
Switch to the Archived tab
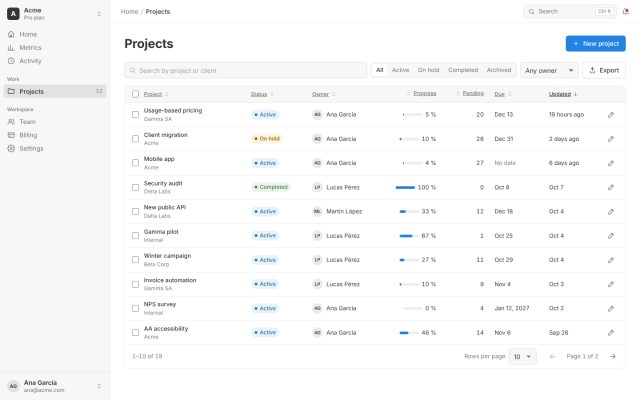pyautogui.click(x=499, y=70)
